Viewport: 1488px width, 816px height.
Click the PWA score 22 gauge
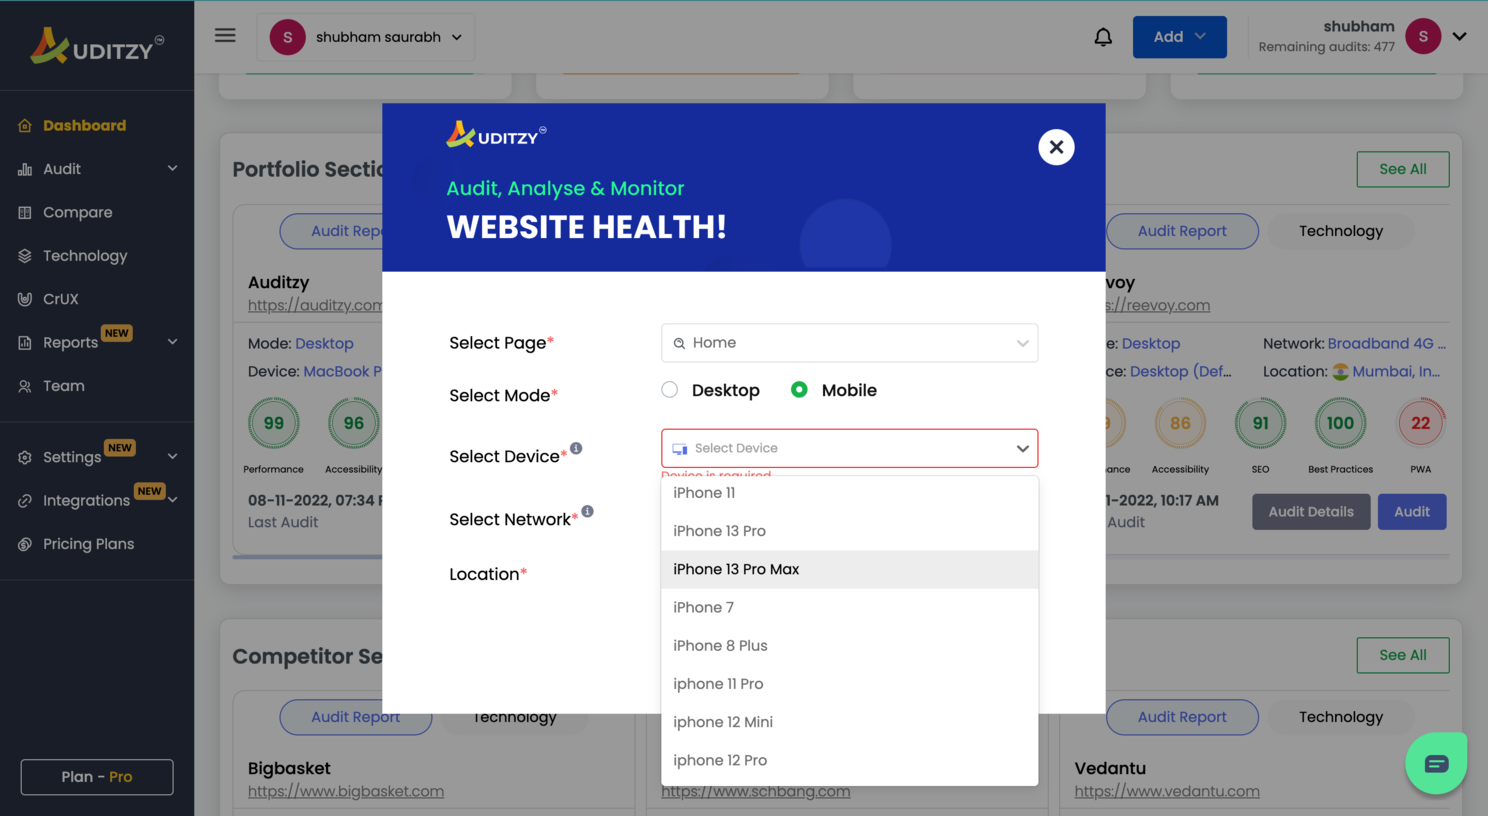pos(1420,423)
